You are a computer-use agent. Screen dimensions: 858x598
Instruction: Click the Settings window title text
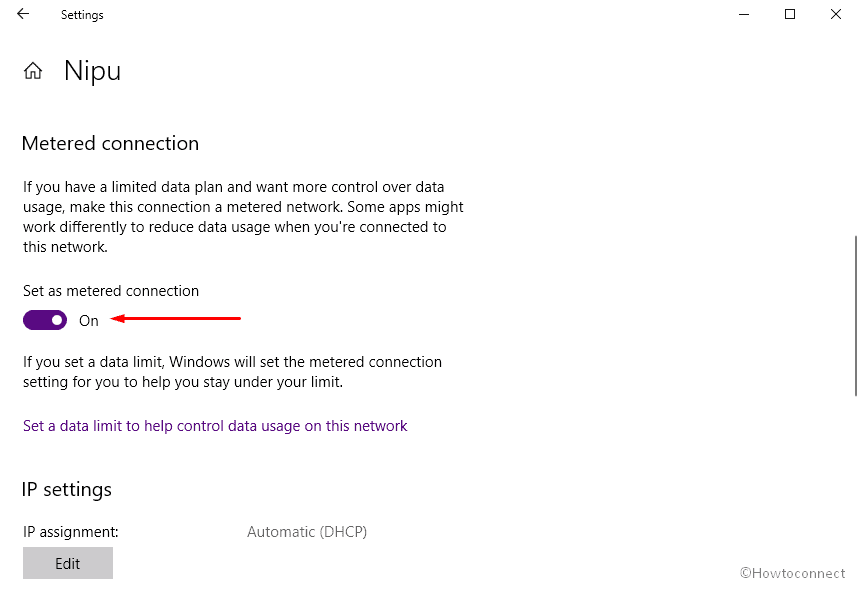tap(82, 15)
